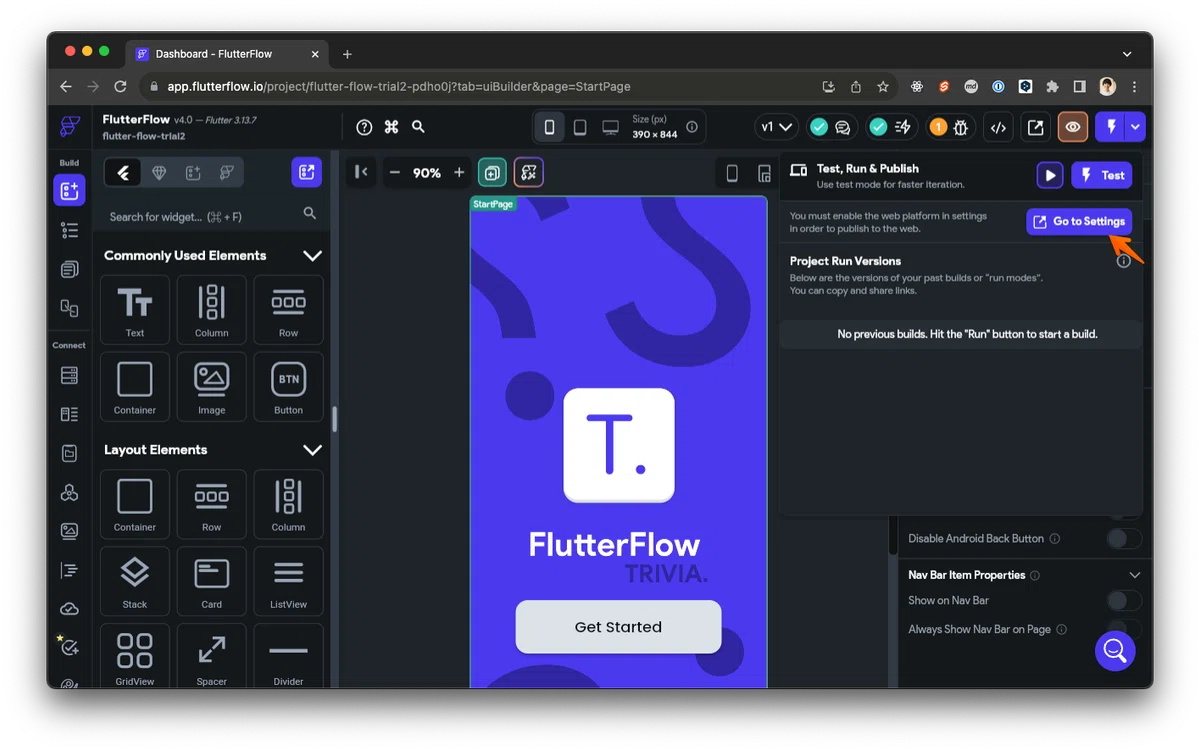Click the Search for widget field
This screenshot has width=1200, height=751.
(x=212, y=216)
